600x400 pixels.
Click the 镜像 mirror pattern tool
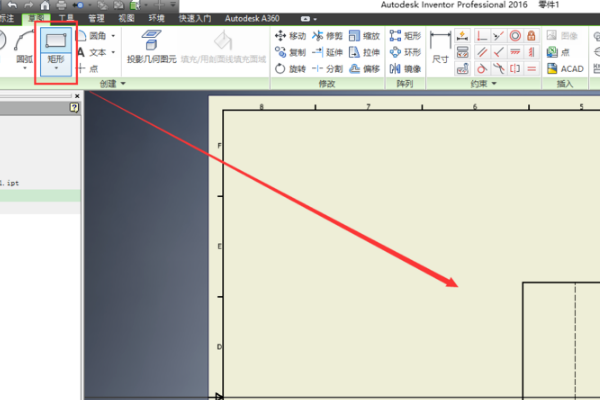[406, 69]
